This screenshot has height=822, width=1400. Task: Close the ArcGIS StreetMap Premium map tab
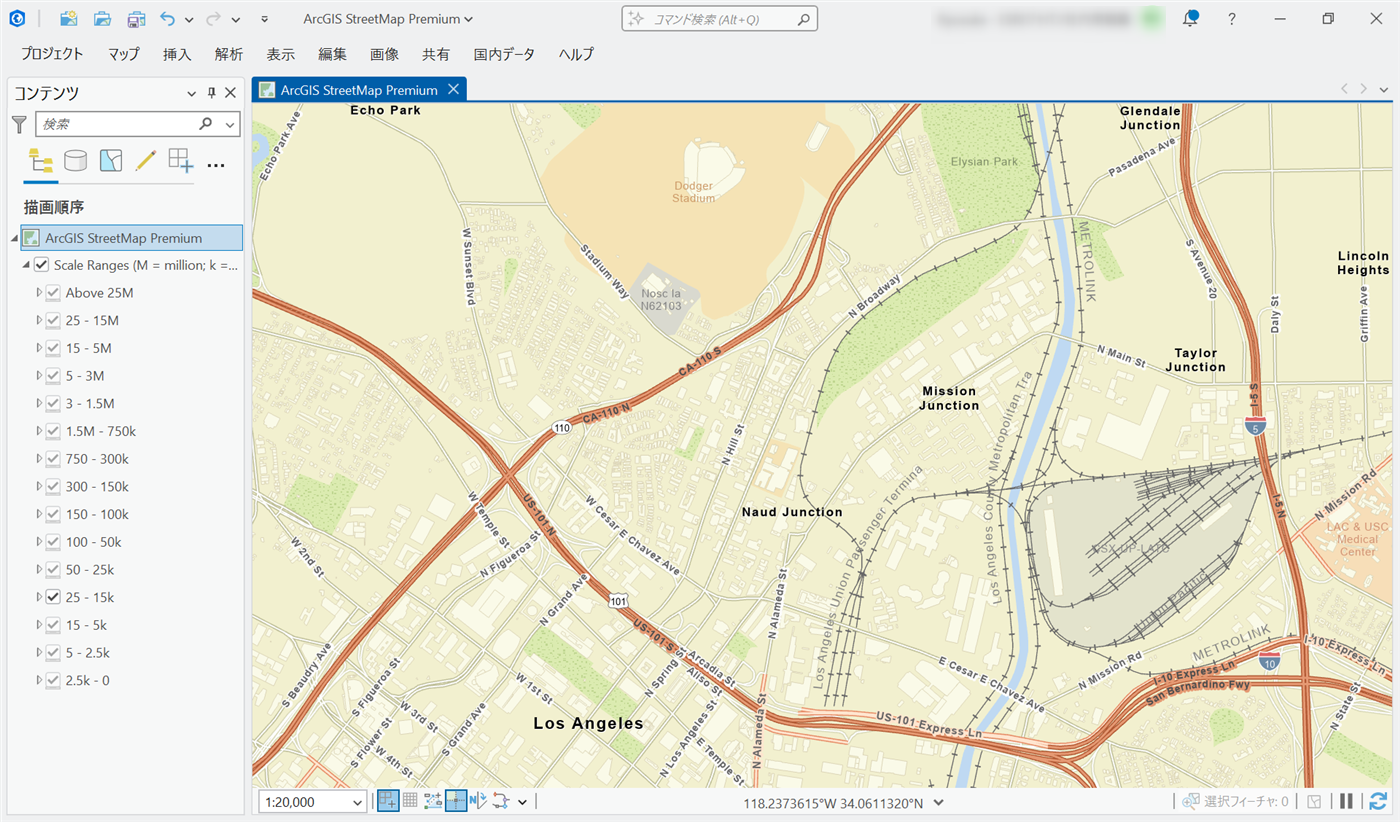tap(453, 89)
